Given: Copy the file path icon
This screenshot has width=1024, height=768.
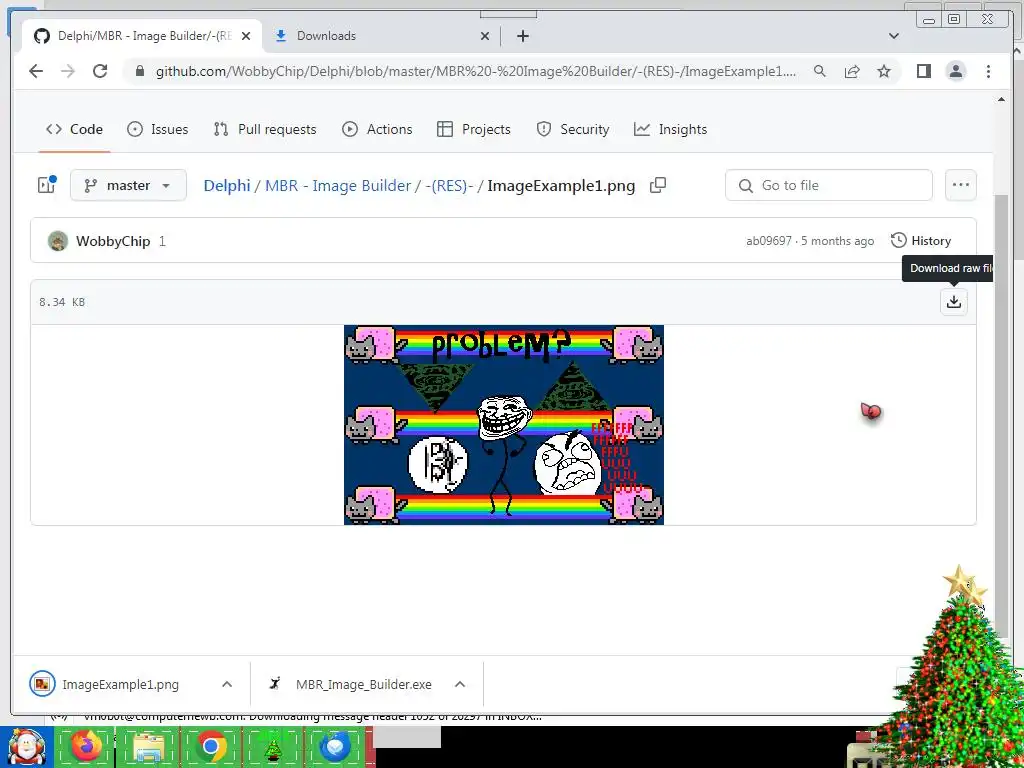Looking at the screenshot, I should 658,185.
